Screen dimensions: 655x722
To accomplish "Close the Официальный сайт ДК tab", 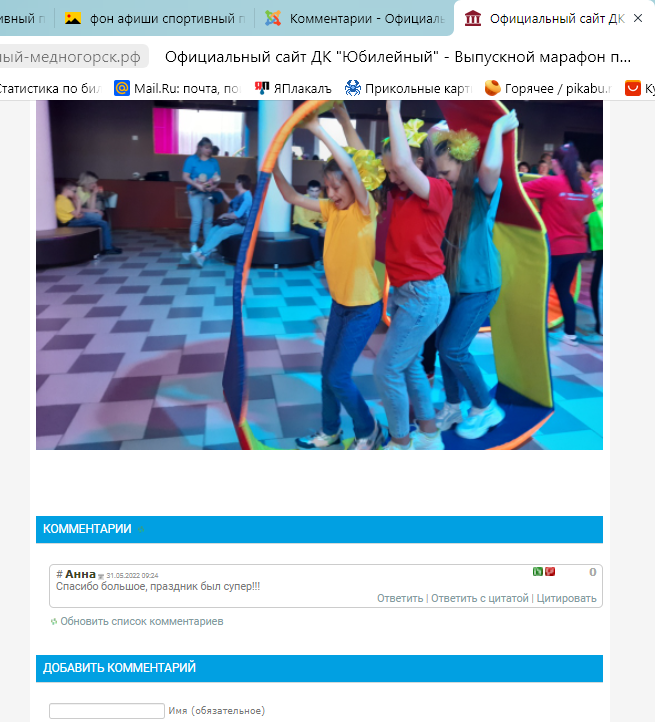I will point(638,18).
